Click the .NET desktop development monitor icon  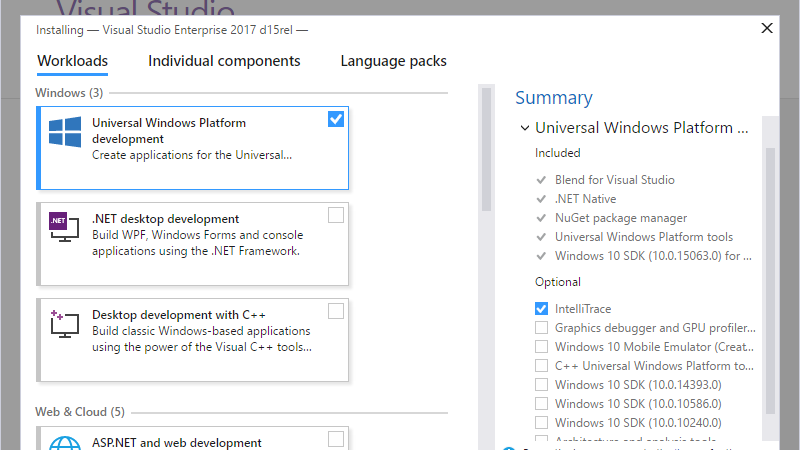pos(64,227)
